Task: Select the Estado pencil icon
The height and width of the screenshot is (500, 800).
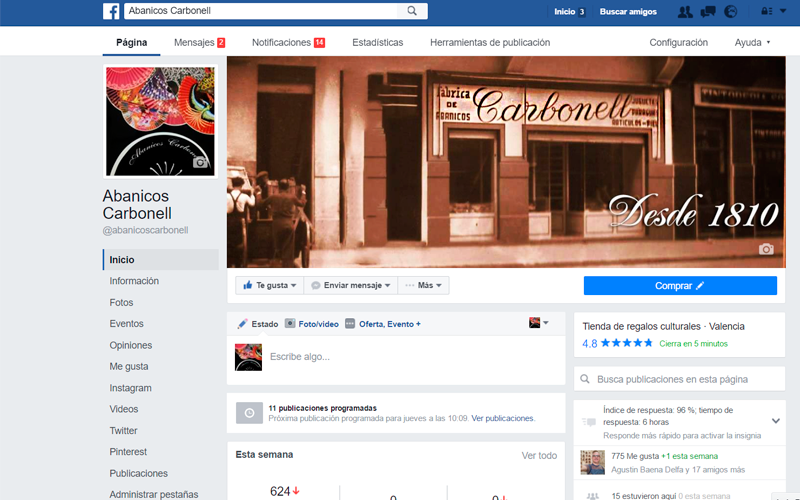Action: point(242,324)
